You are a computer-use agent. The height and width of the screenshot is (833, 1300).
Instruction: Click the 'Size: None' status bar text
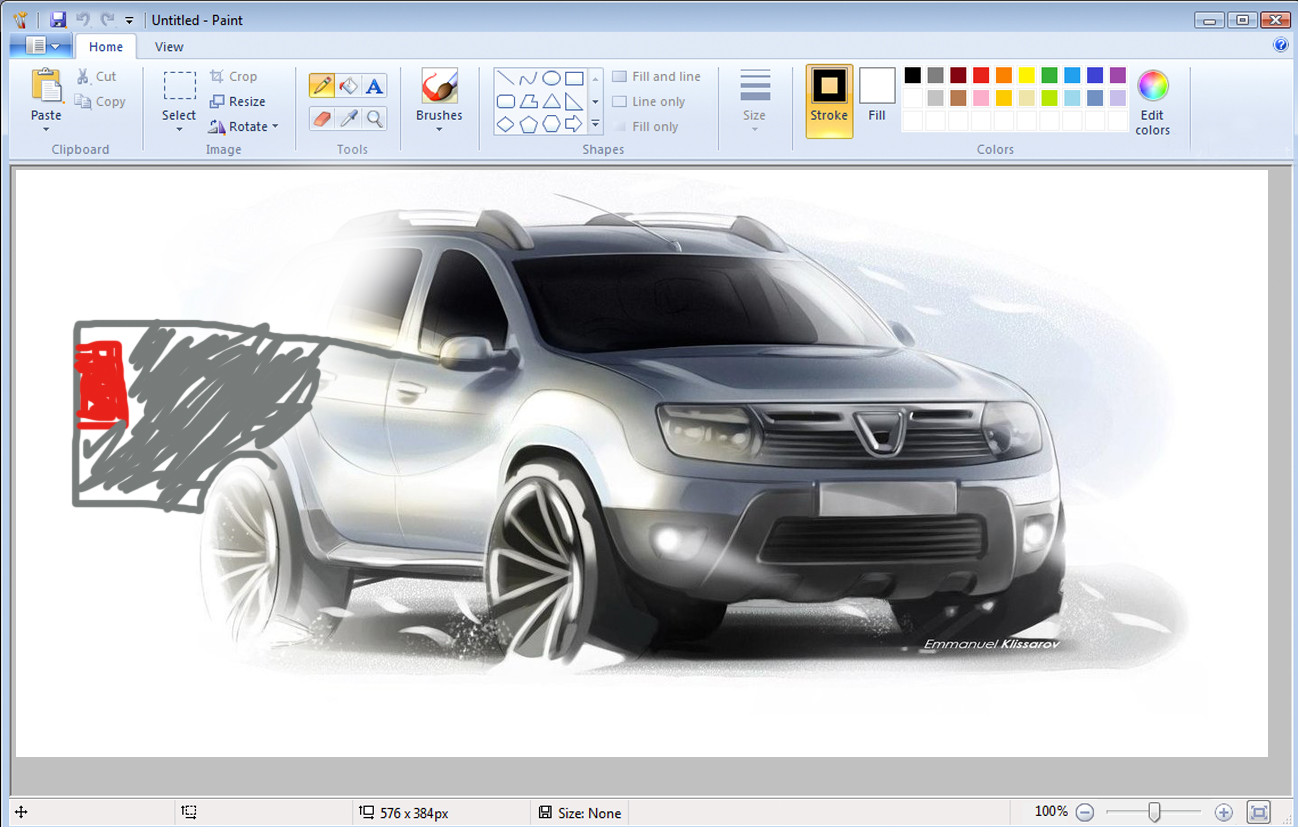tap(590, 813)
